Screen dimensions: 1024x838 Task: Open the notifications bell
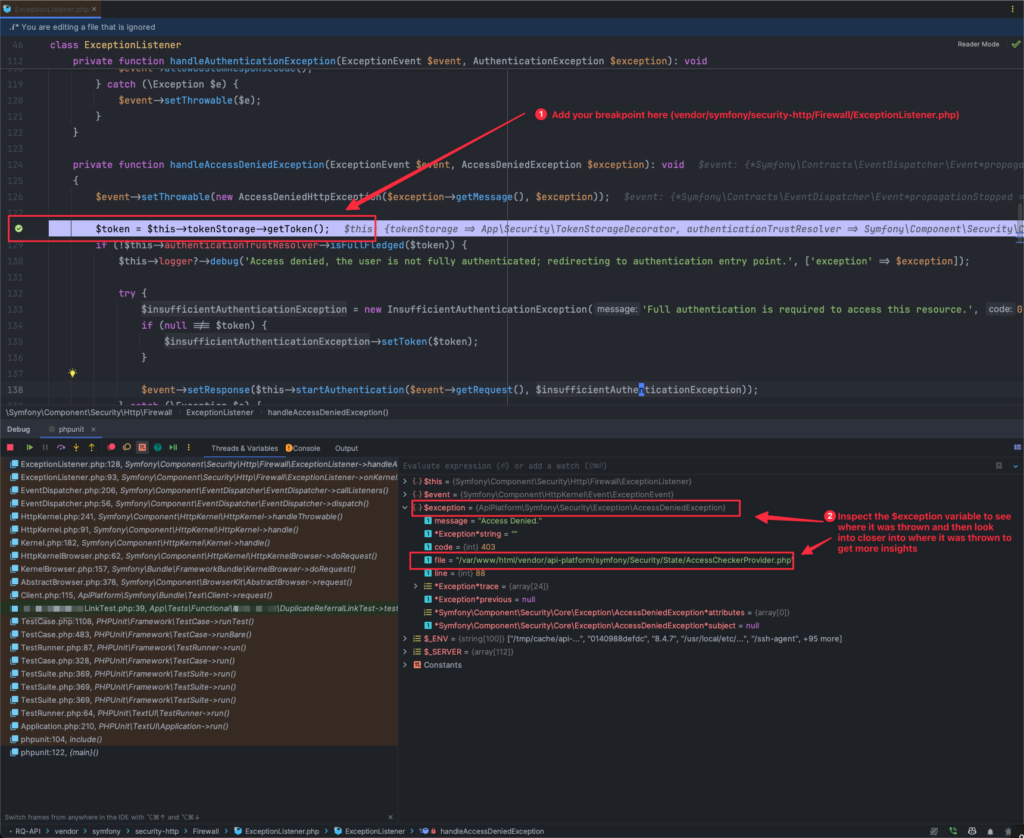point(991,831)
